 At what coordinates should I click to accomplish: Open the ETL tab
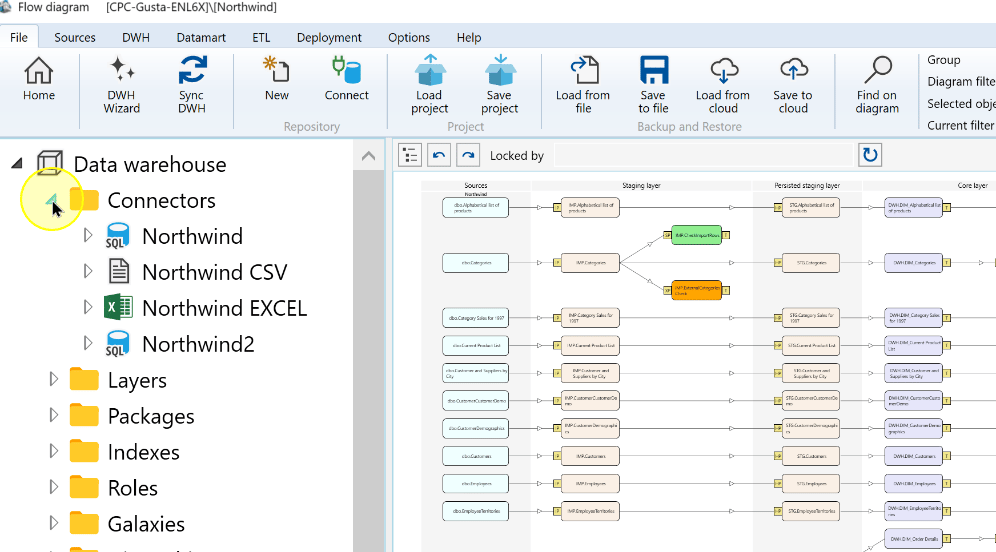tap(261, 37)
